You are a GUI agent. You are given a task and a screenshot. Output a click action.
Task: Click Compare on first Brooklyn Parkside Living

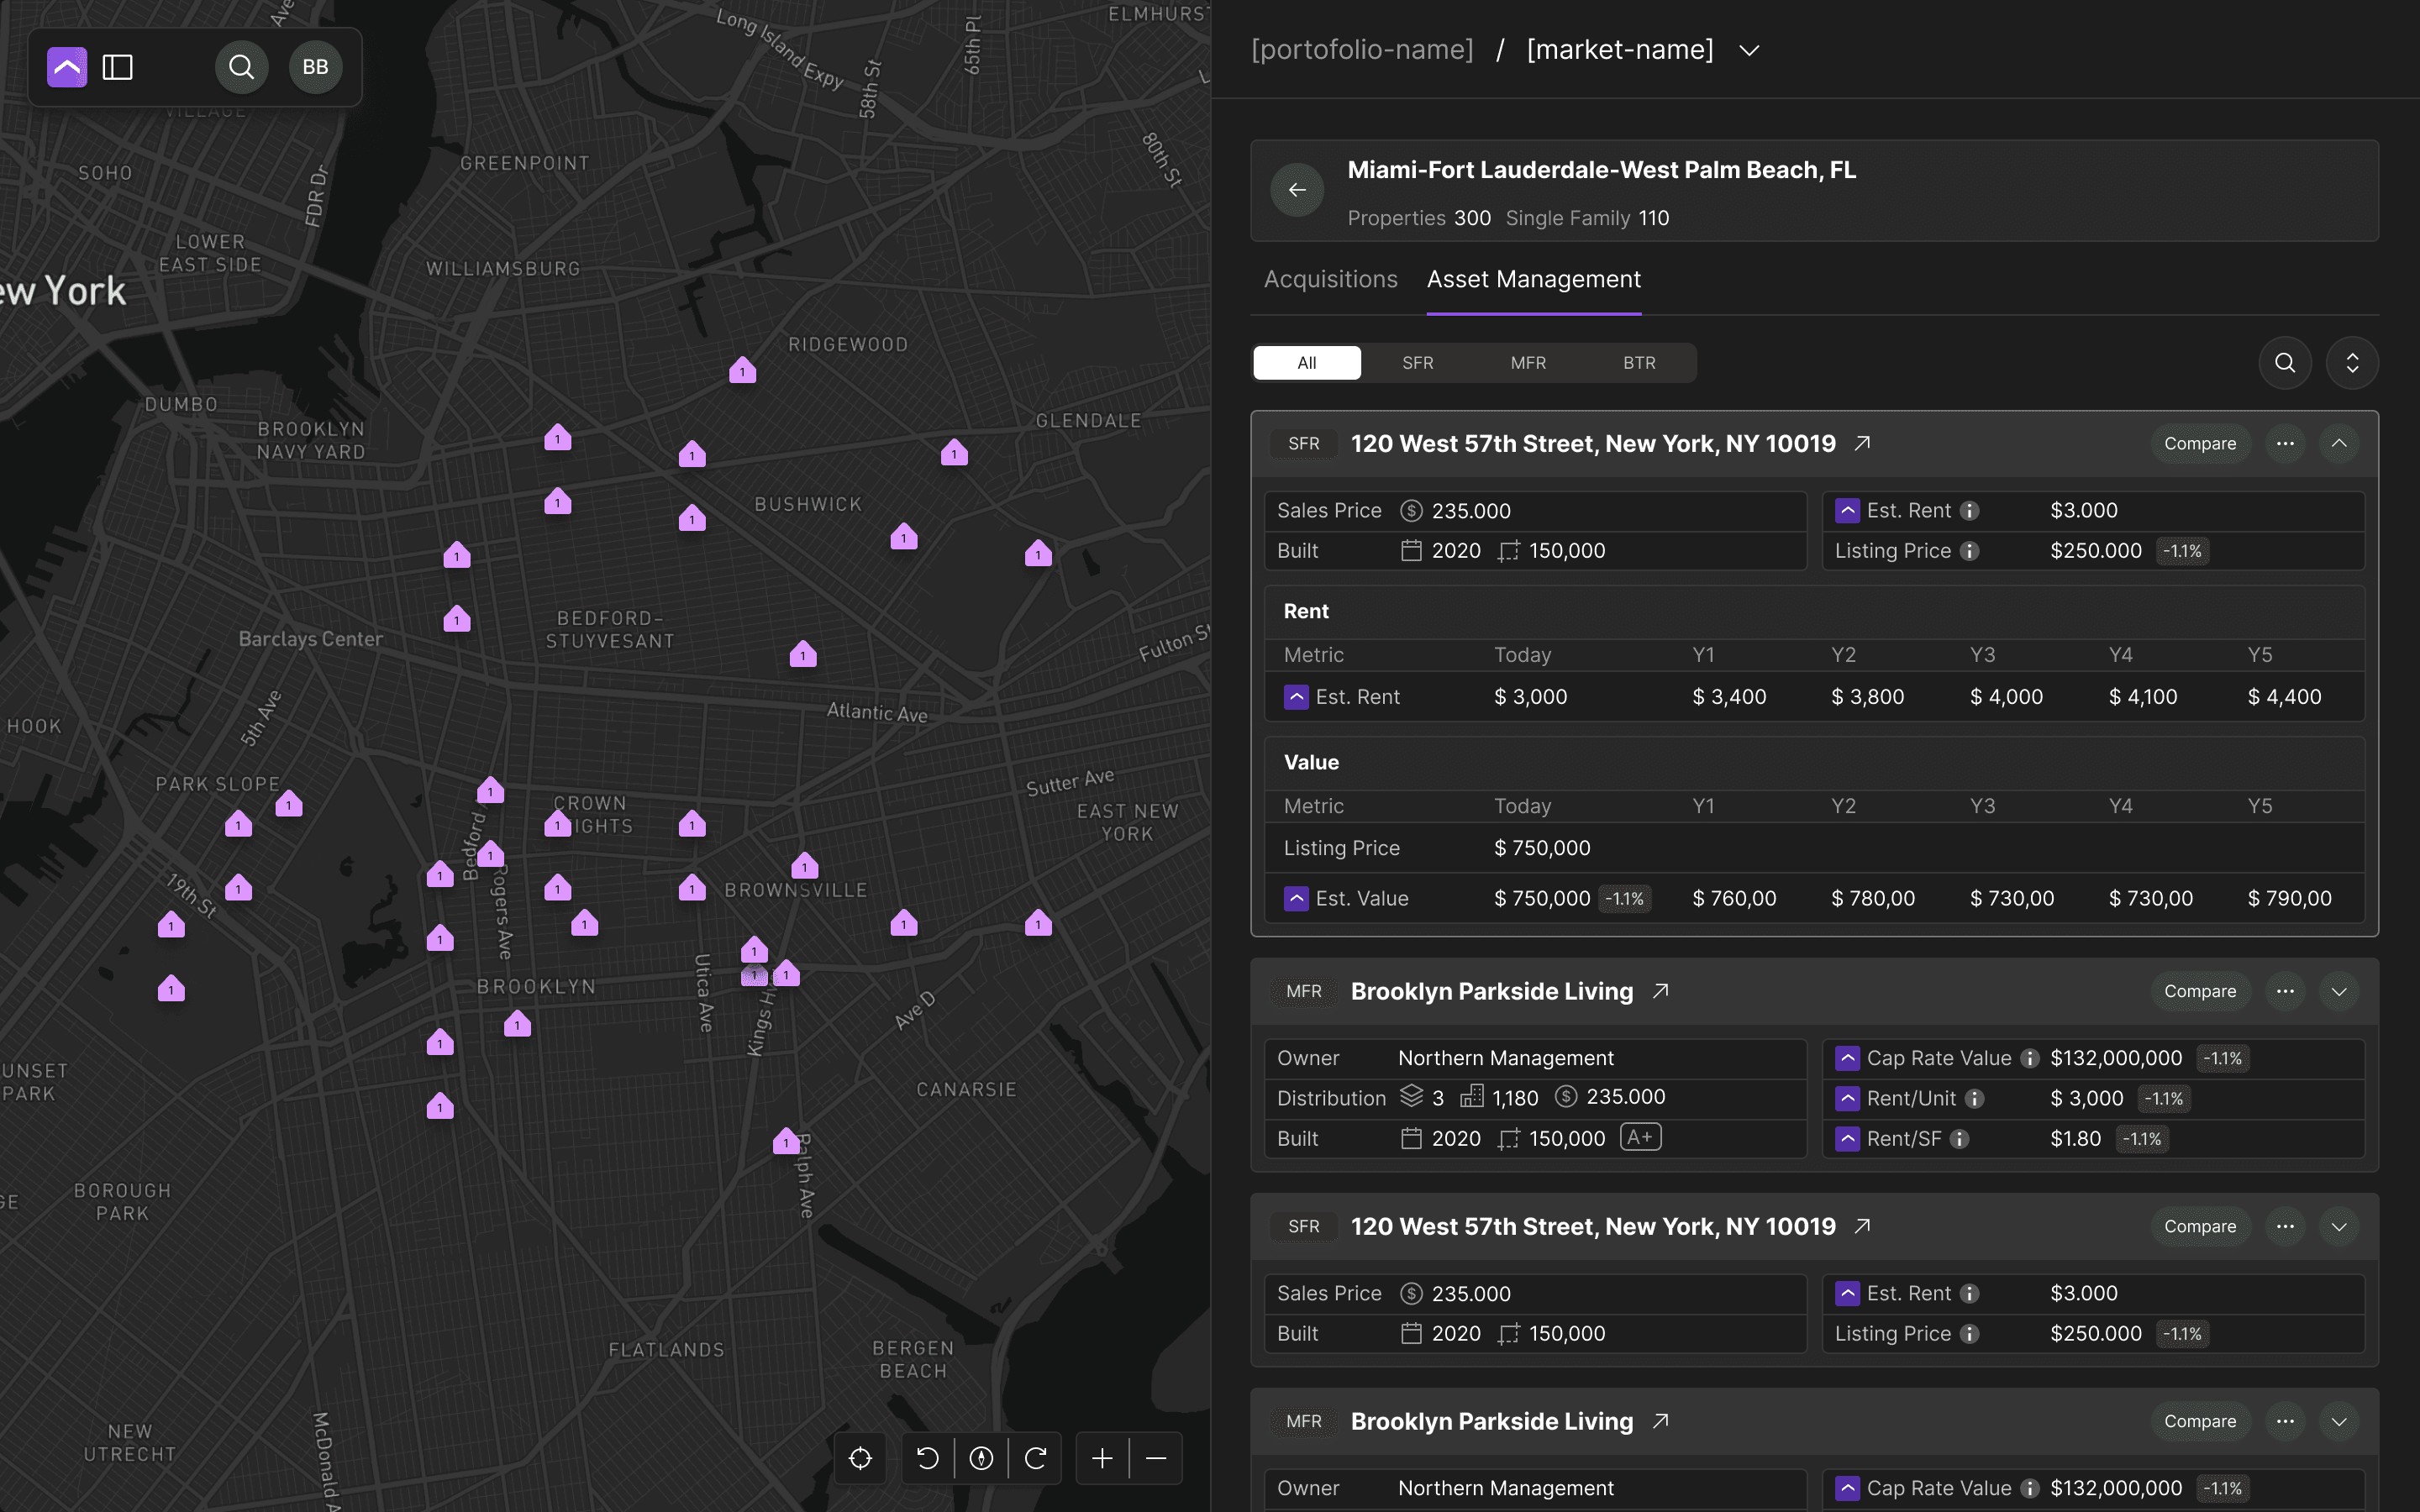(2200, 991)
